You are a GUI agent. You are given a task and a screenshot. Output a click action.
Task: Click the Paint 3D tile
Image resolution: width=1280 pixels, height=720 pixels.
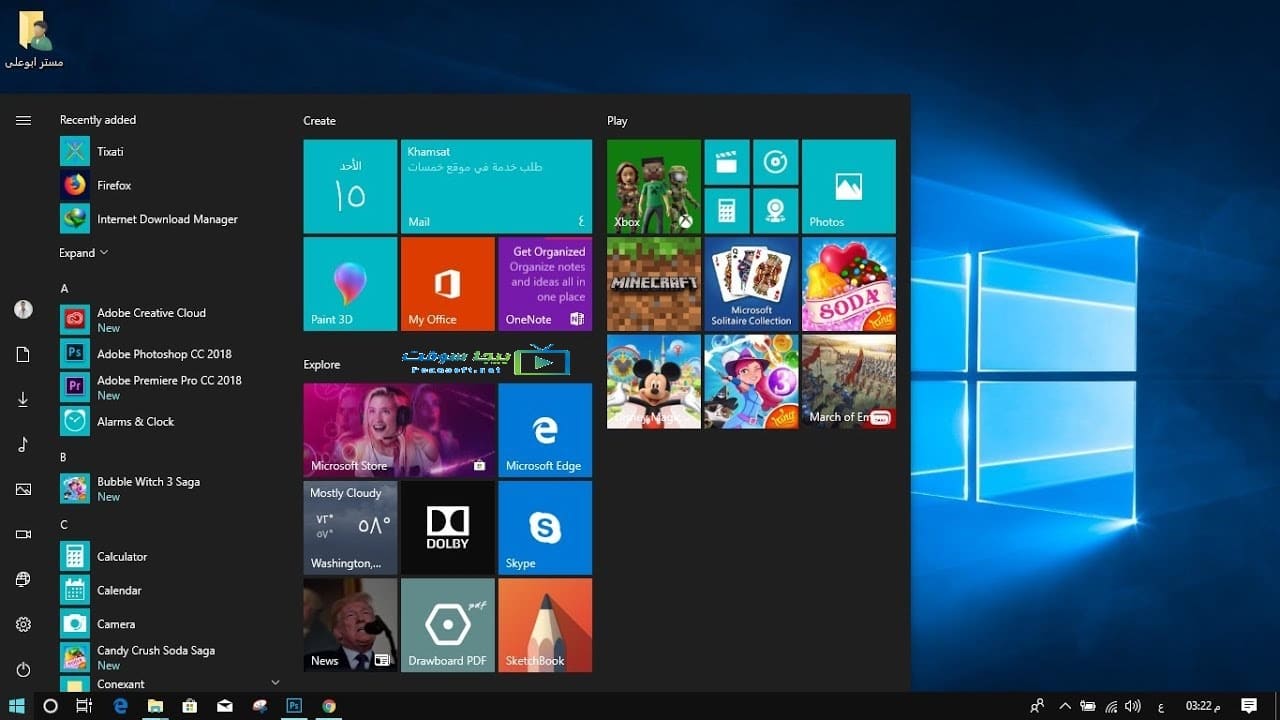(x=350, y=284)
